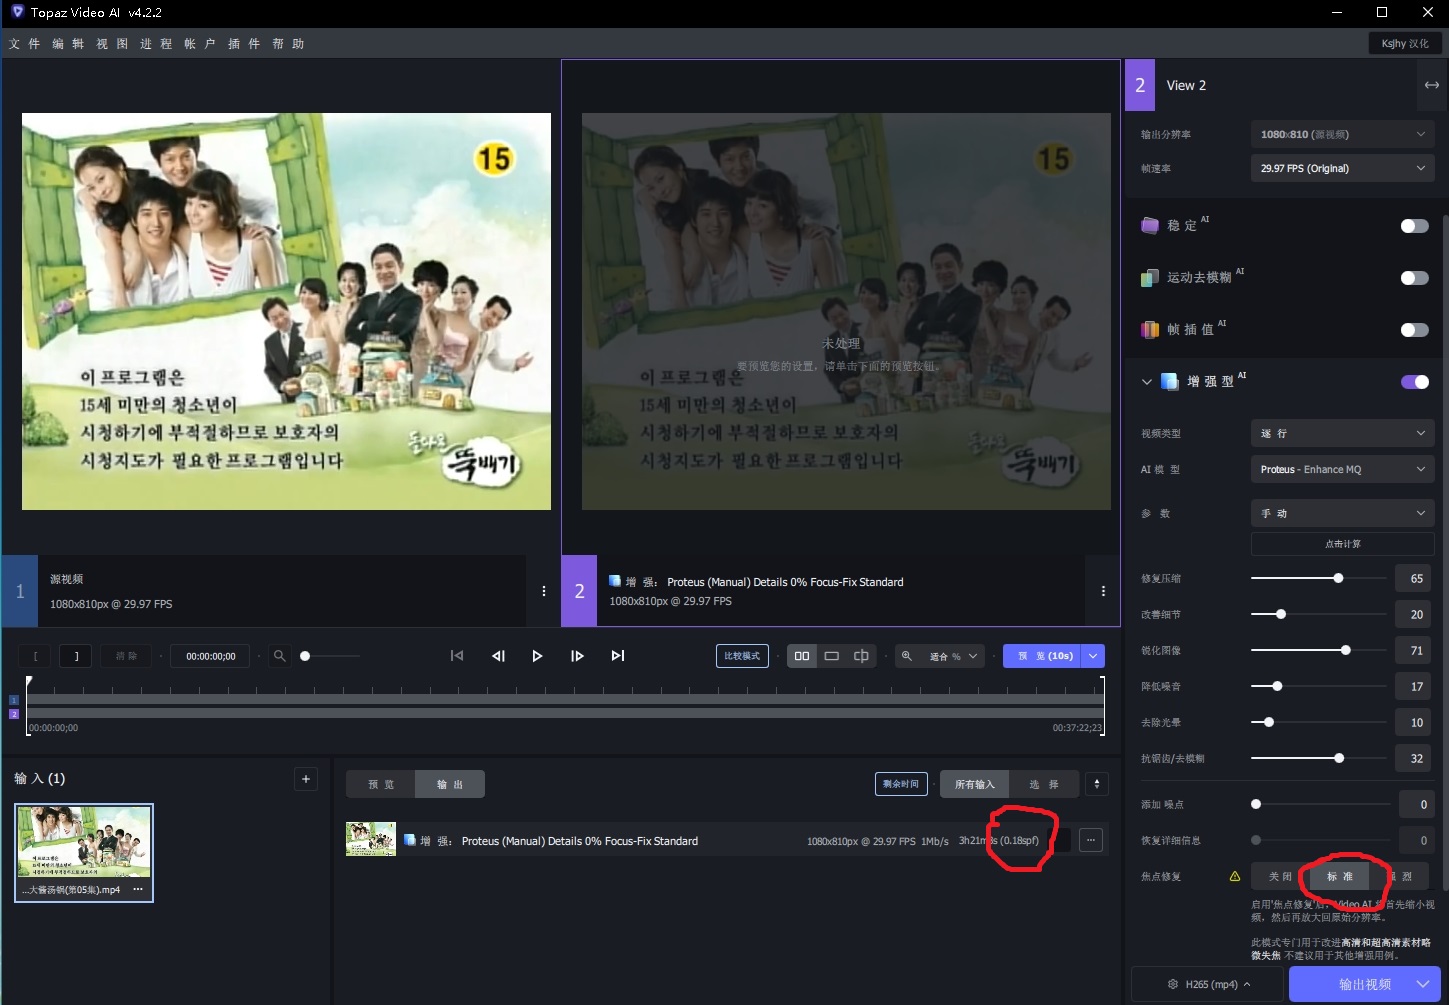Click the black square beside the output row time
1449x1005 pixels.
[1062, 840]
